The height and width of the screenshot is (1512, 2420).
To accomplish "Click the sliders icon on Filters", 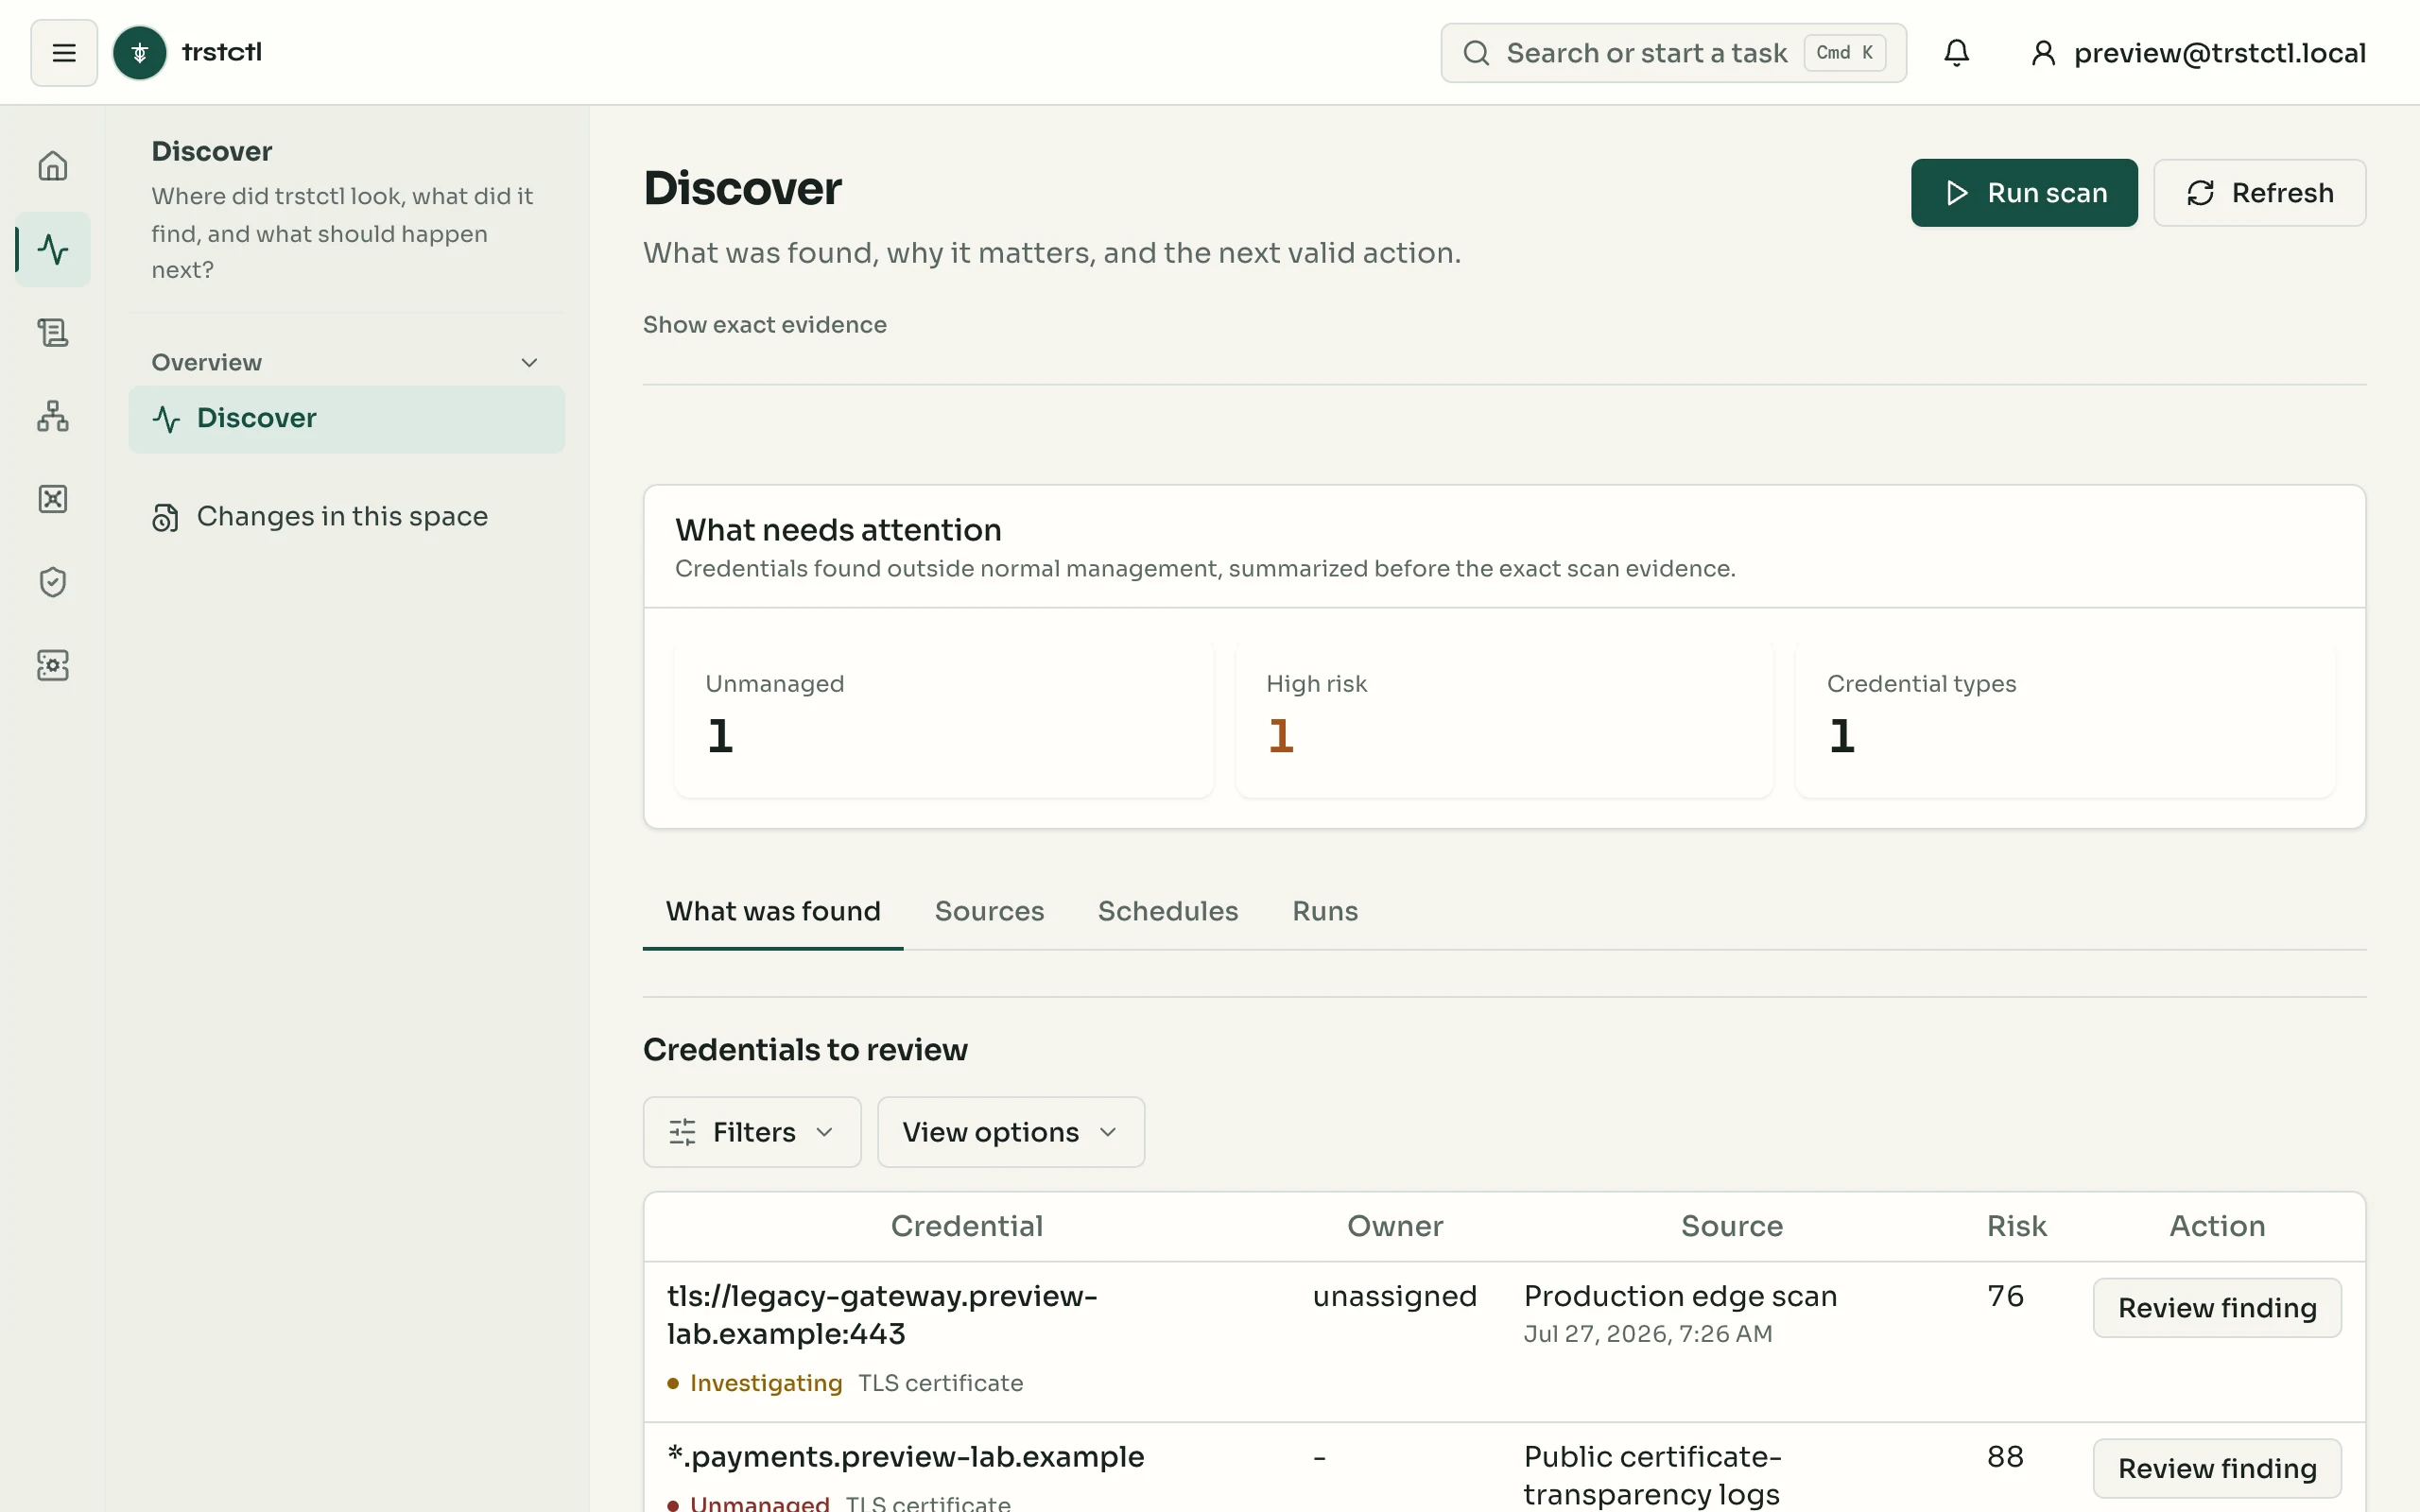I will click(682, 1132).
